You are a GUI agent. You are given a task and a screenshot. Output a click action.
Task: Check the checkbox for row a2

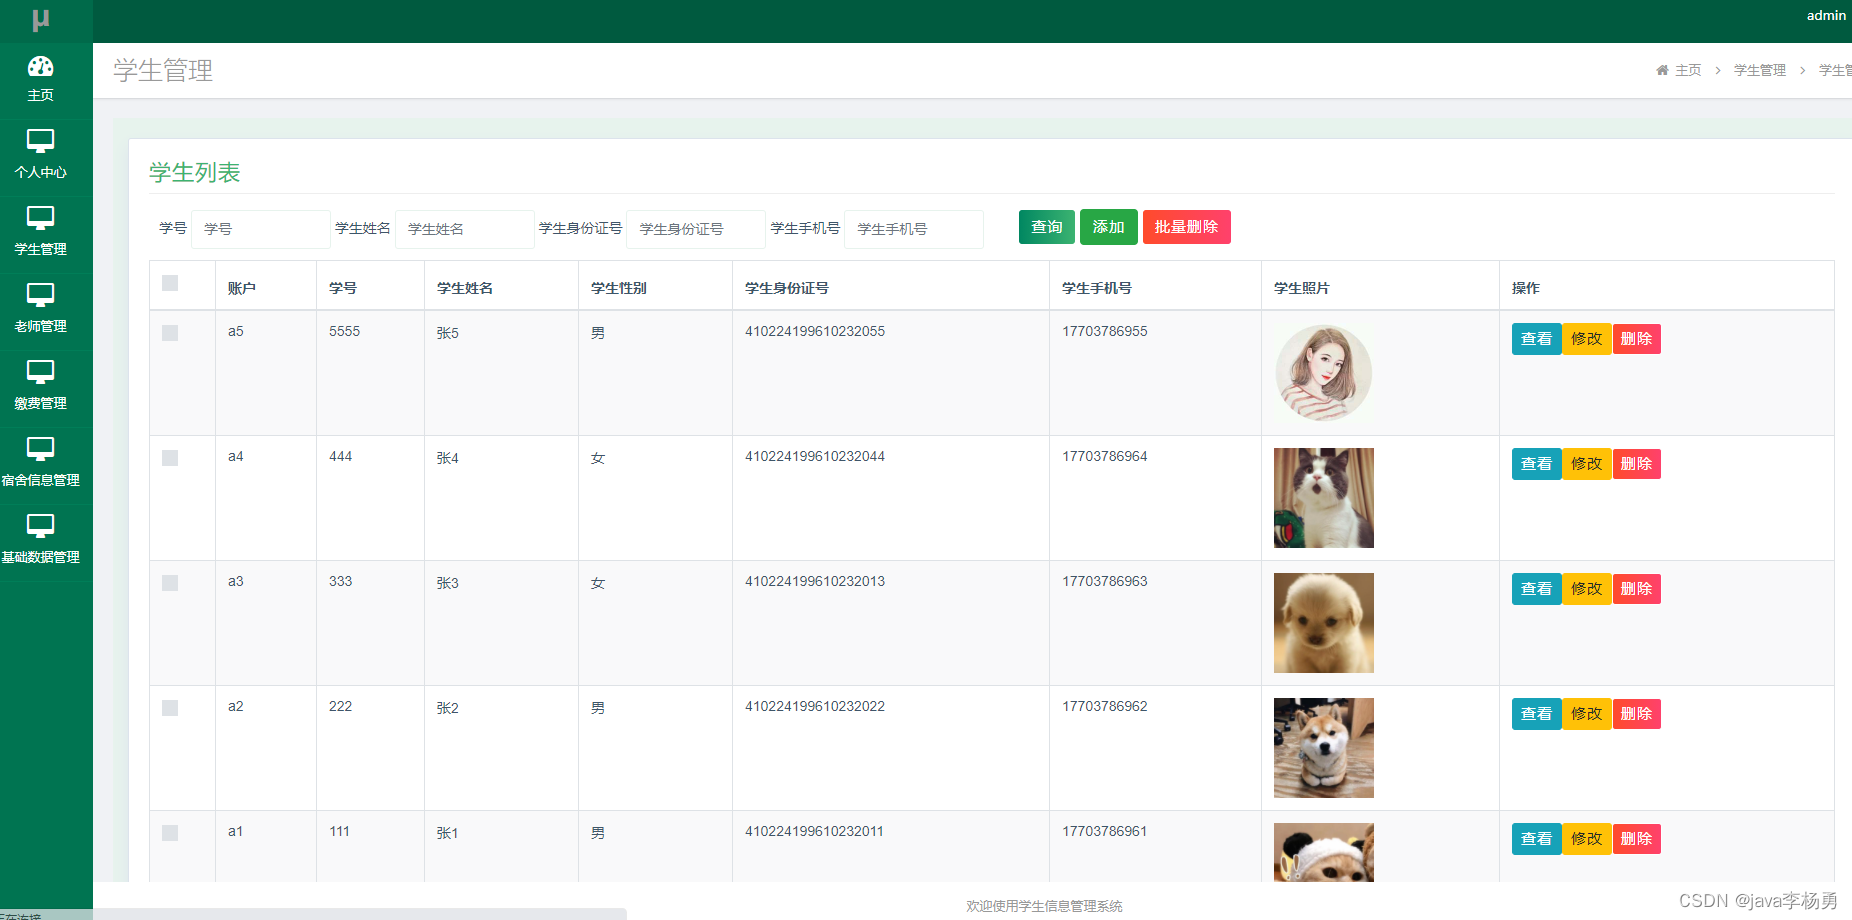point(170,708)
